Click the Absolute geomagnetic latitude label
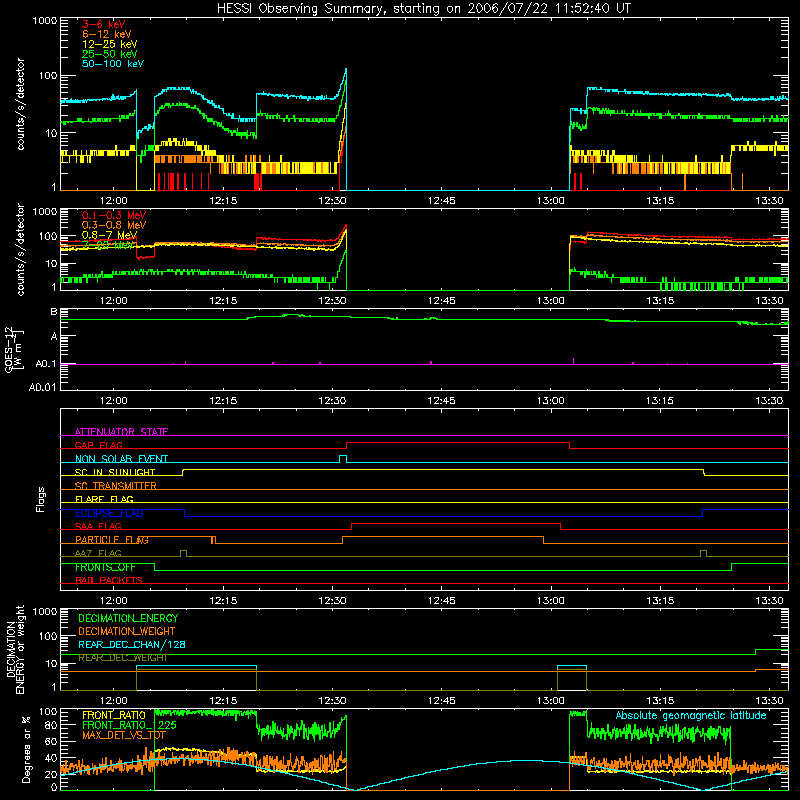800x800 pixels. pos(691,715)
